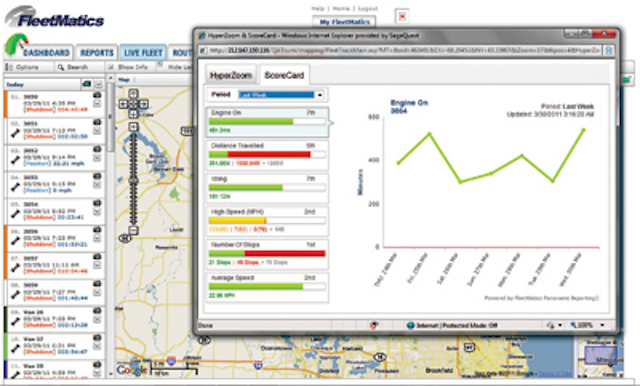Pan the map left with the arrow control
This screenshot has height=386, width=640.
[123, 104]
